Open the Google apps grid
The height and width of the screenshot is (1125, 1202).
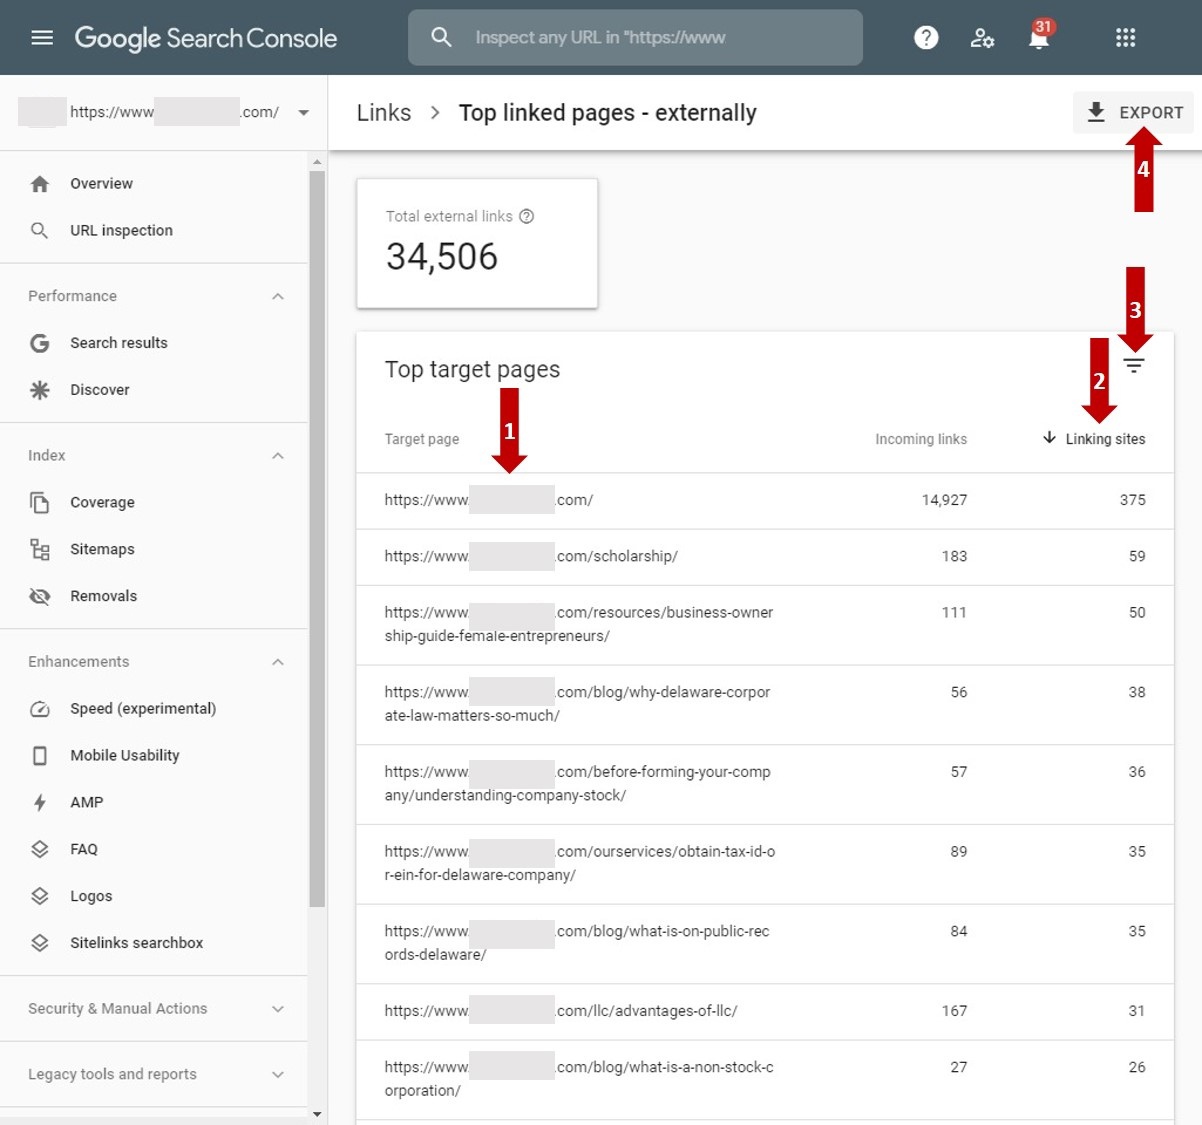[x=1125, y=38]
